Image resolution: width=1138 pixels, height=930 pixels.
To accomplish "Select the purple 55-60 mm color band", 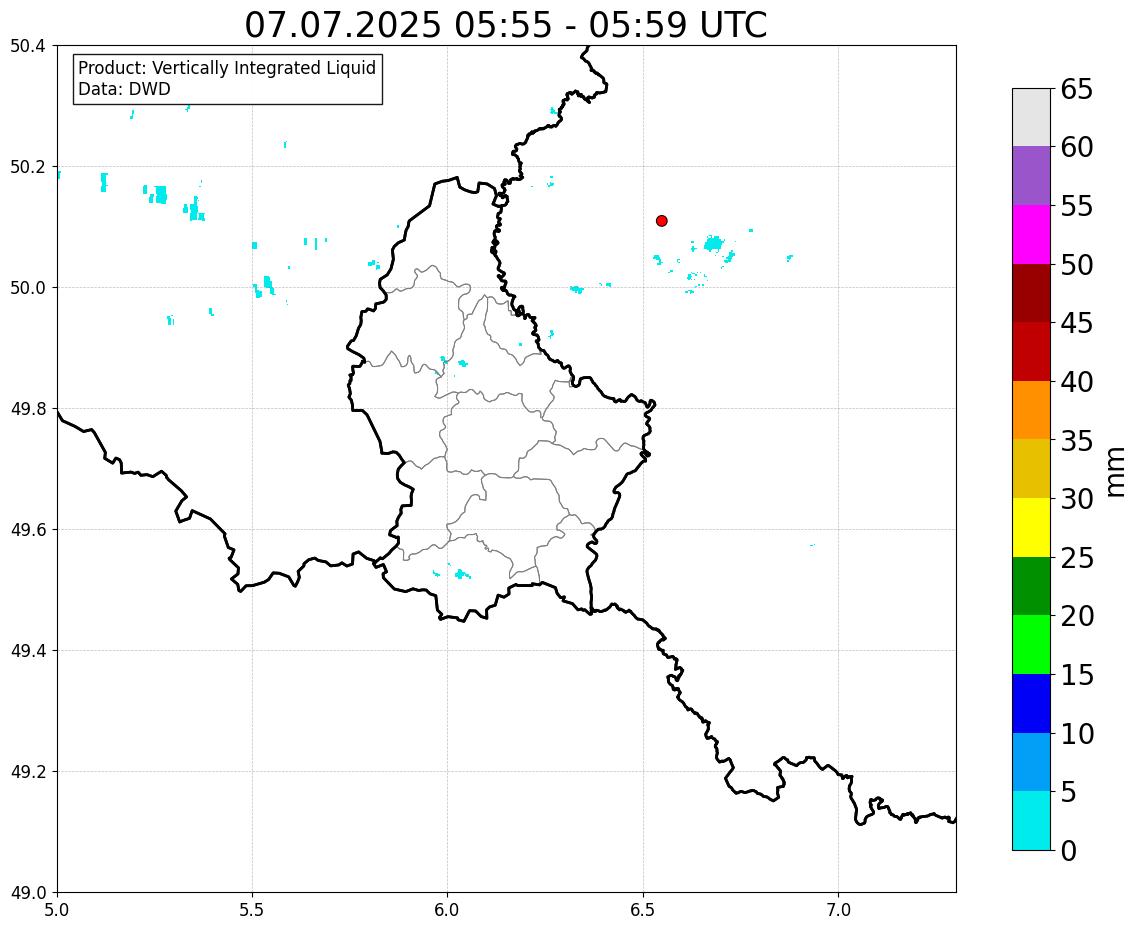I will 1031,176.
